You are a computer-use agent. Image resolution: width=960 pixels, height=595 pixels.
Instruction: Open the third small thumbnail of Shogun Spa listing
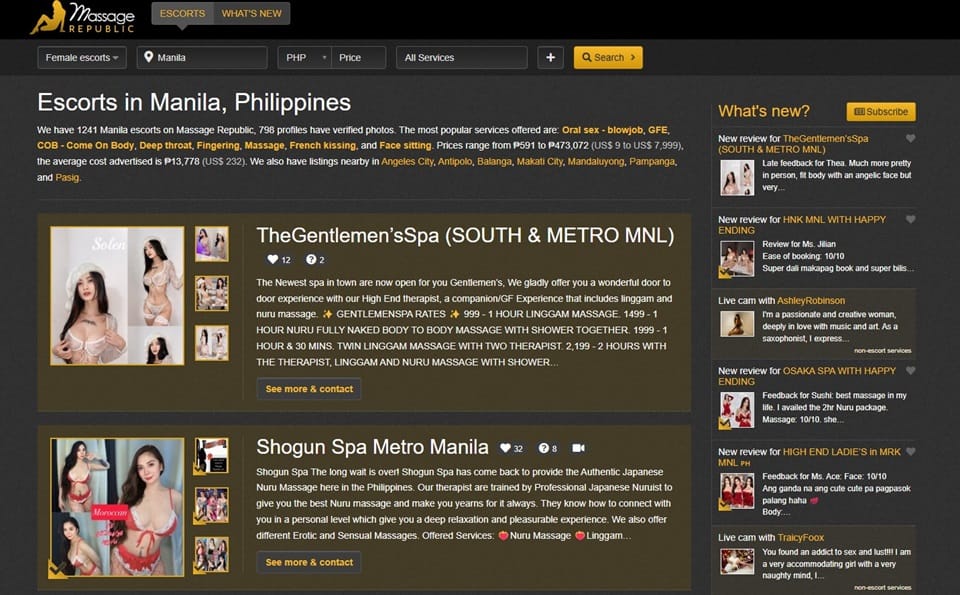click(x=212, y=555)
